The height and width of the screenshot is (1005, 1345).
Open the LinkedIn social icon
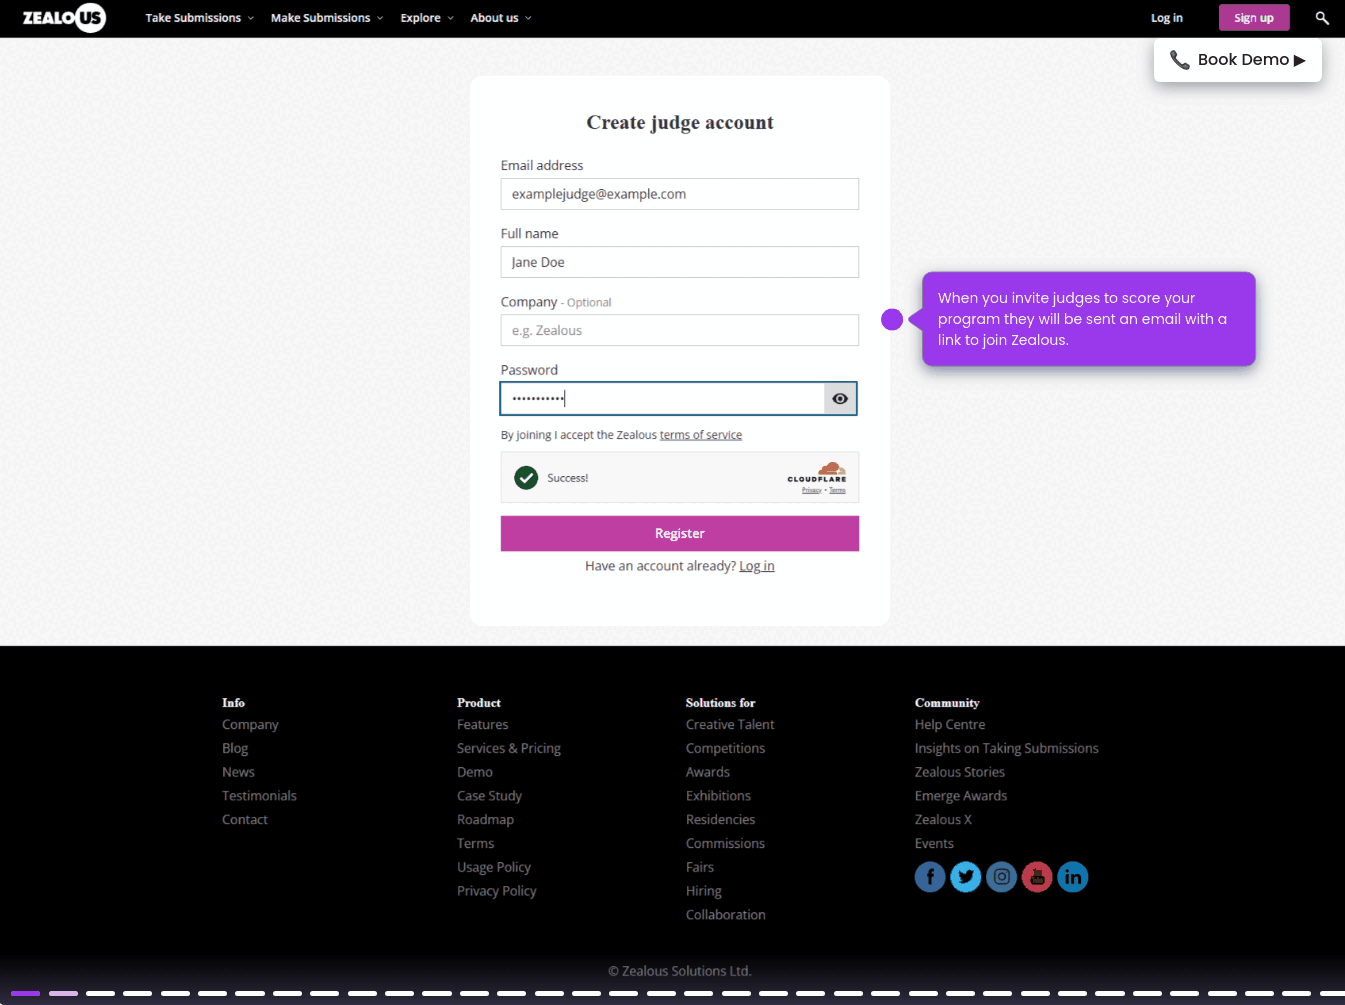(x=1073, y=877)
